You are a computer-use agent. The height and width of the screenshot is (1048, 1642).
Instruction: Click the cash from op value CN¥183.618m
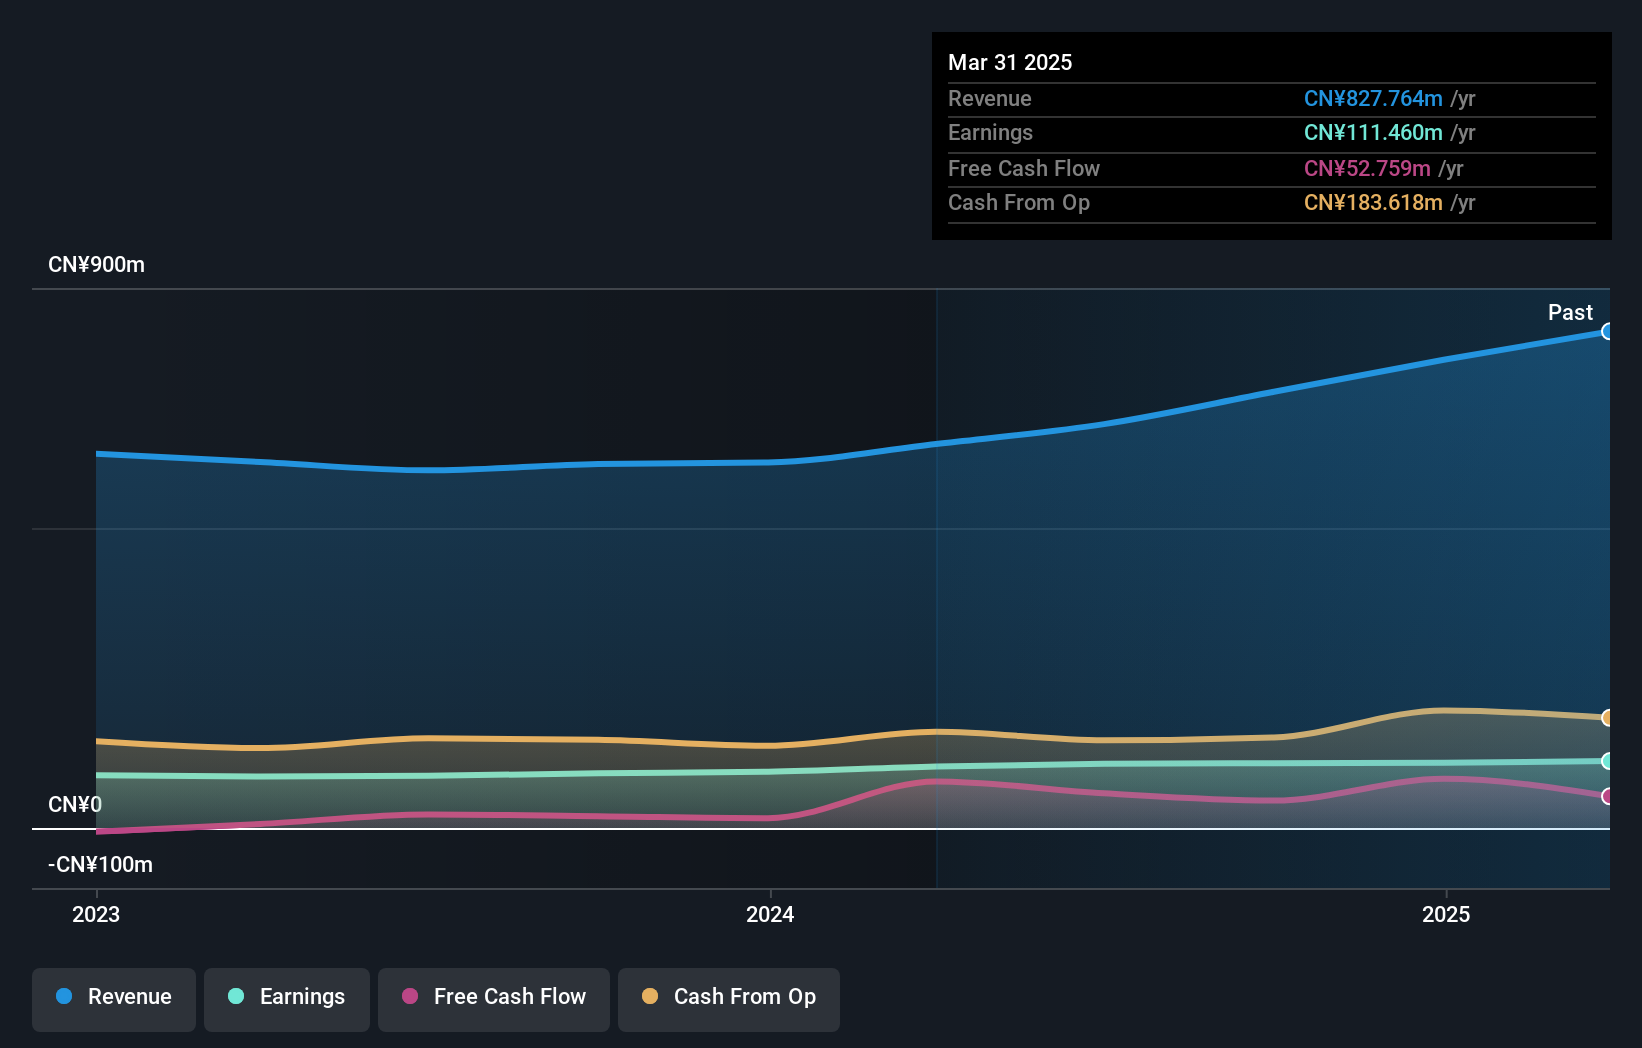pyautogui.click(x=1373, y=202)
